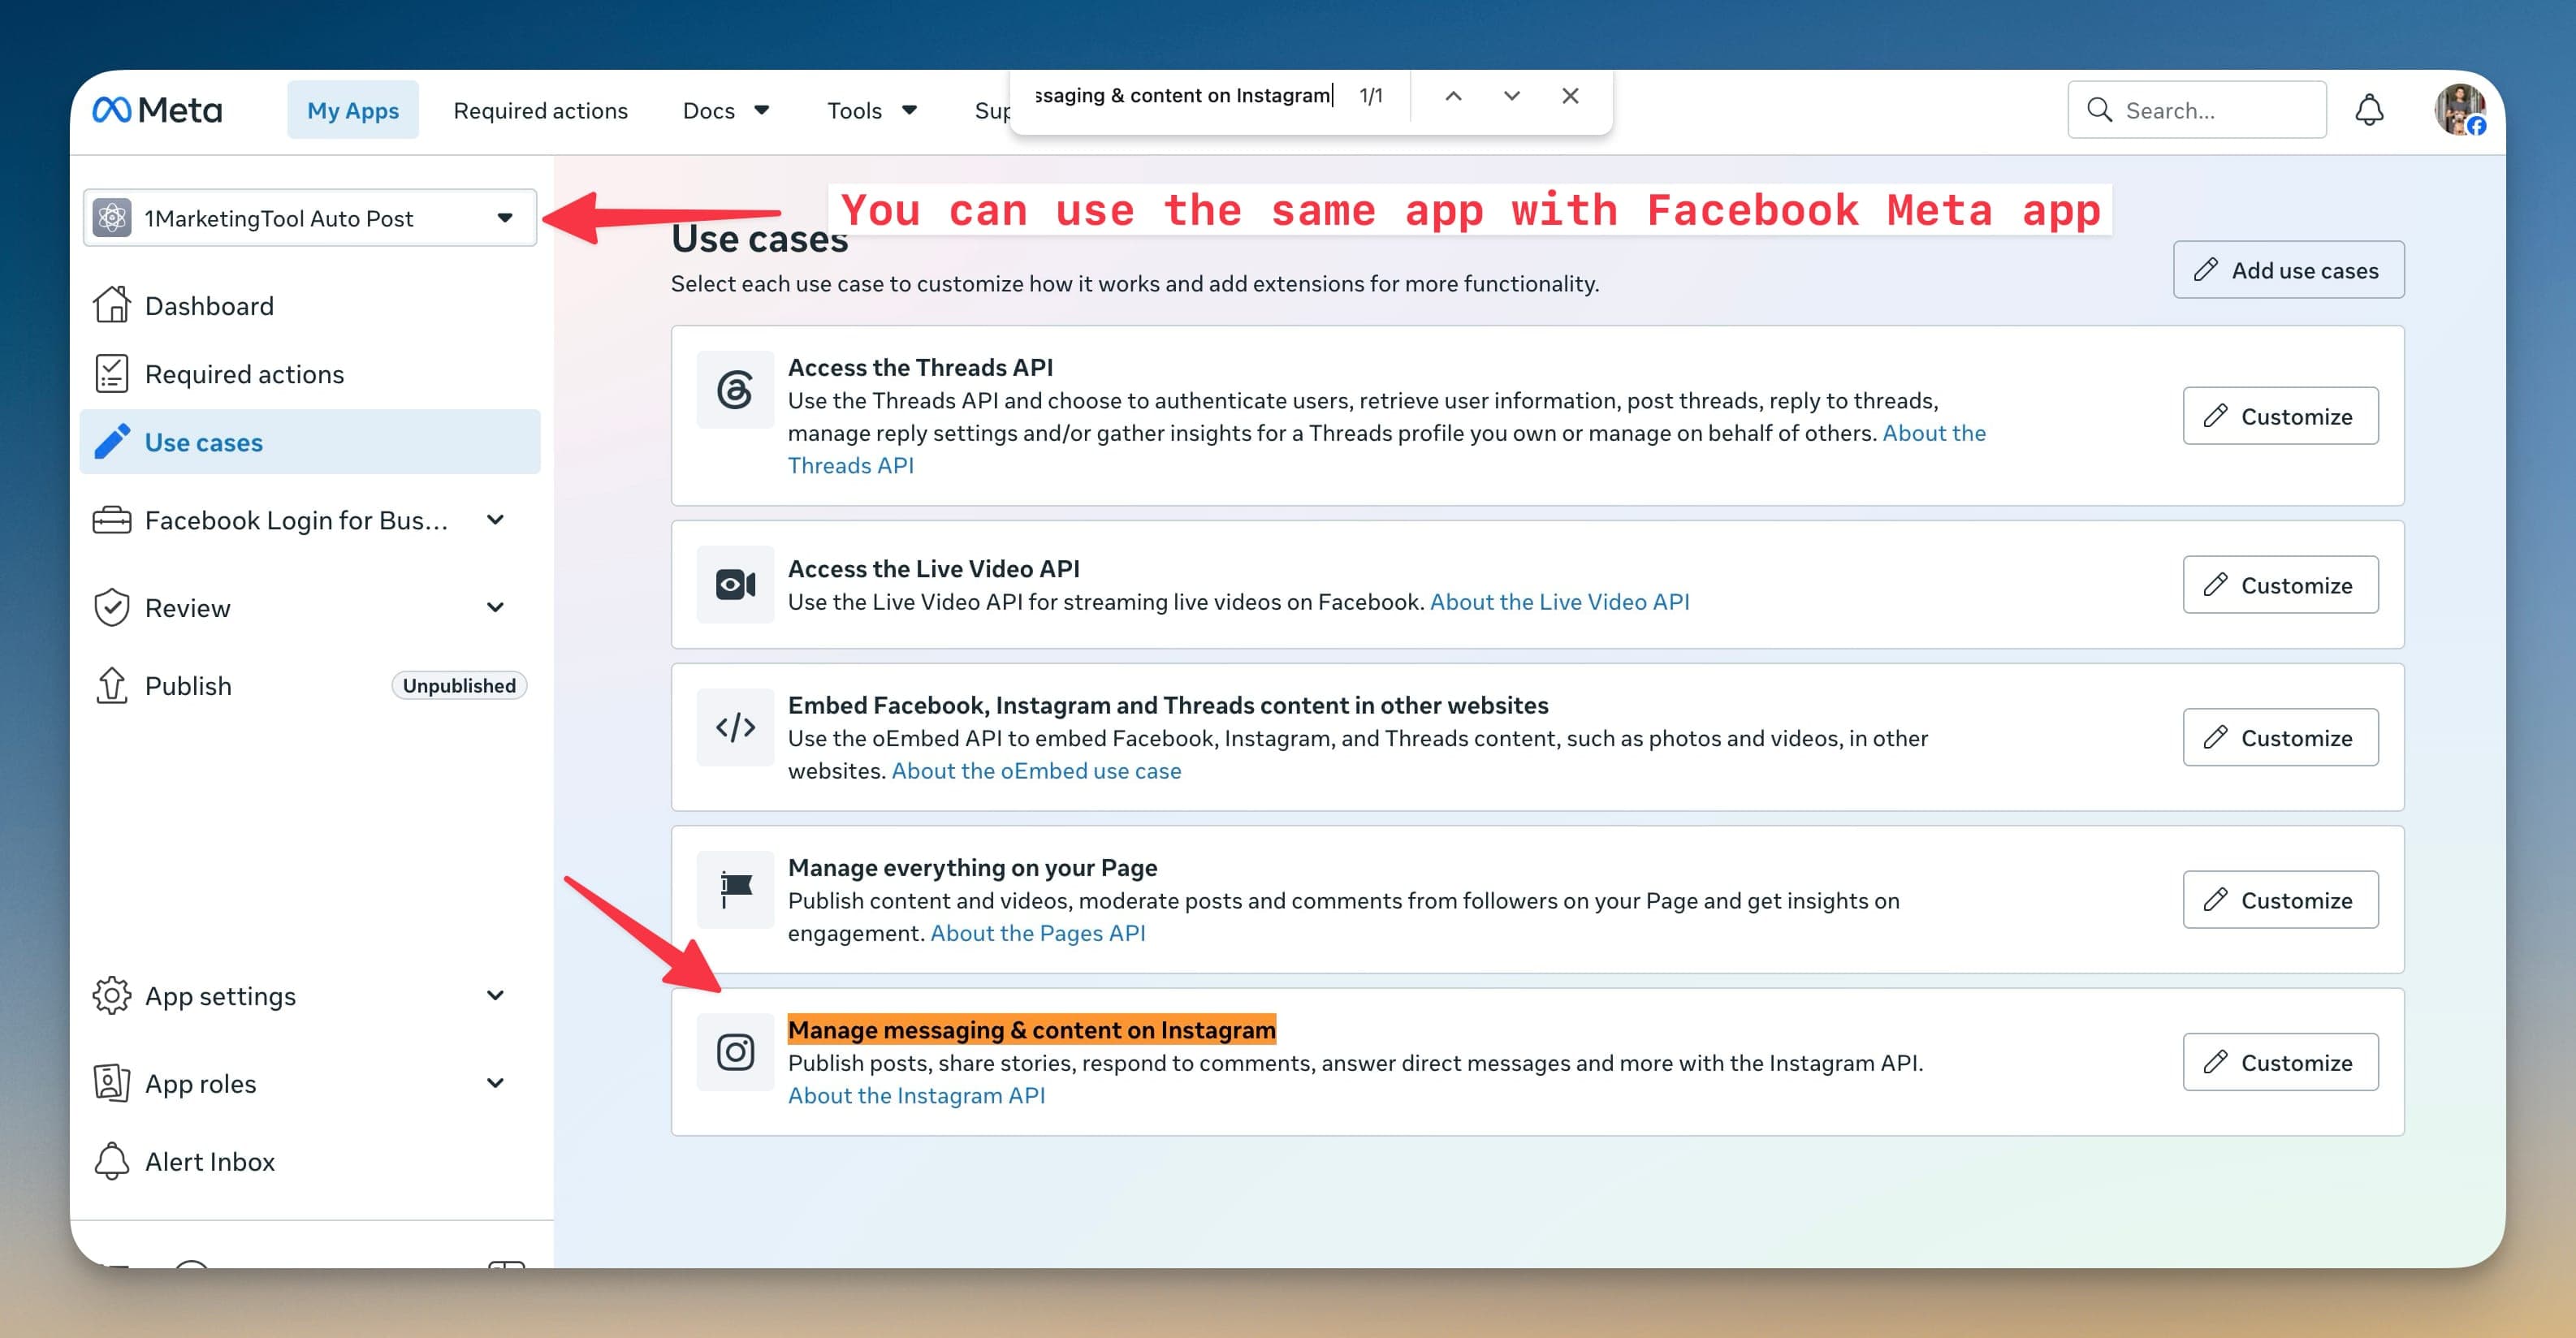Open the Publish sidebar item

[x=310, y=686]
